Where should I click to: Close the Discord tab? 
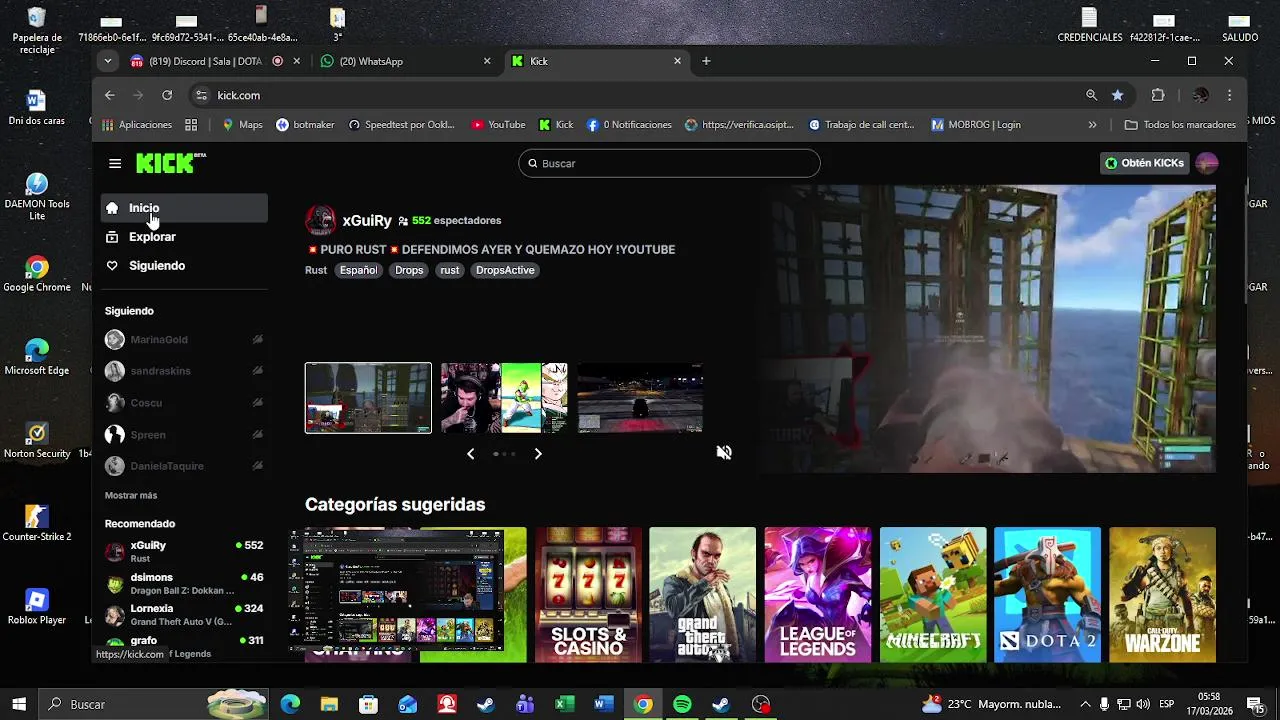click(x=296, y=61)
